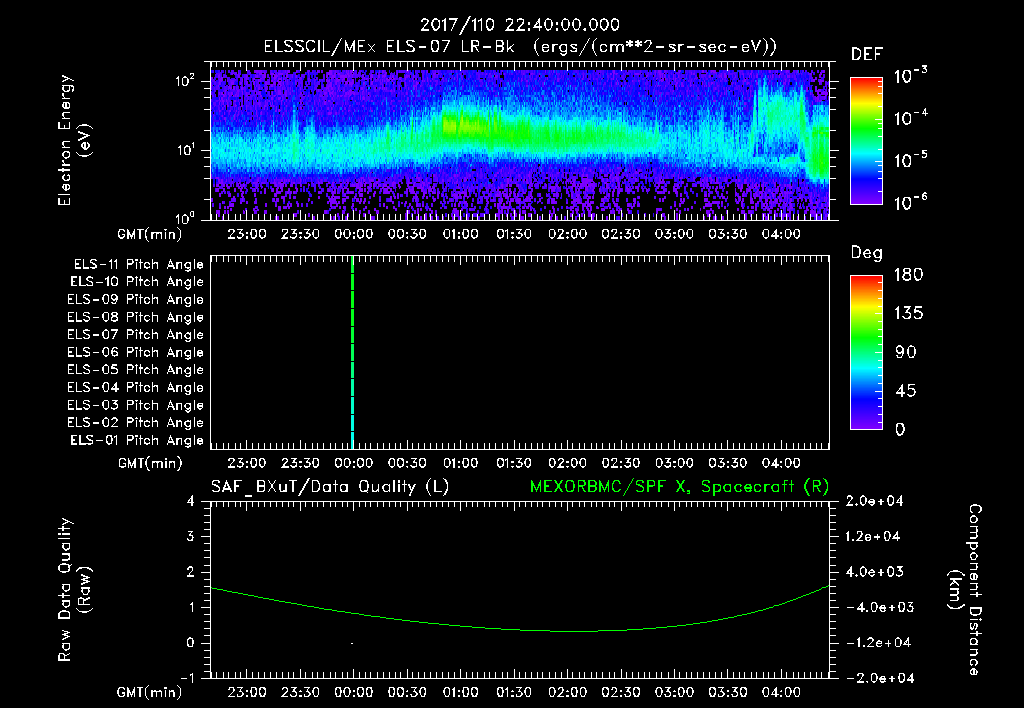Click the Component Distance (km) axis label

coord(965,590)
